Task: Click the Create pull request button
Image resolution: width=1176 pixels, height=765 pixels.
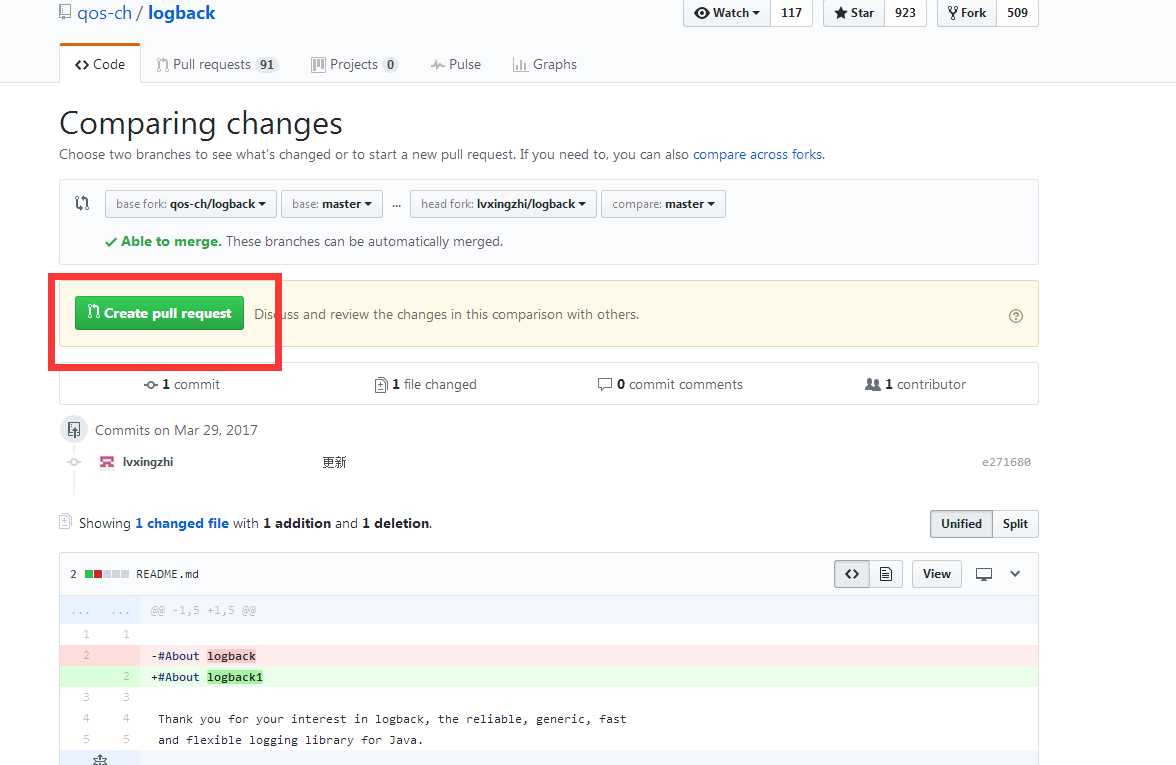Action: coord(159,313)
